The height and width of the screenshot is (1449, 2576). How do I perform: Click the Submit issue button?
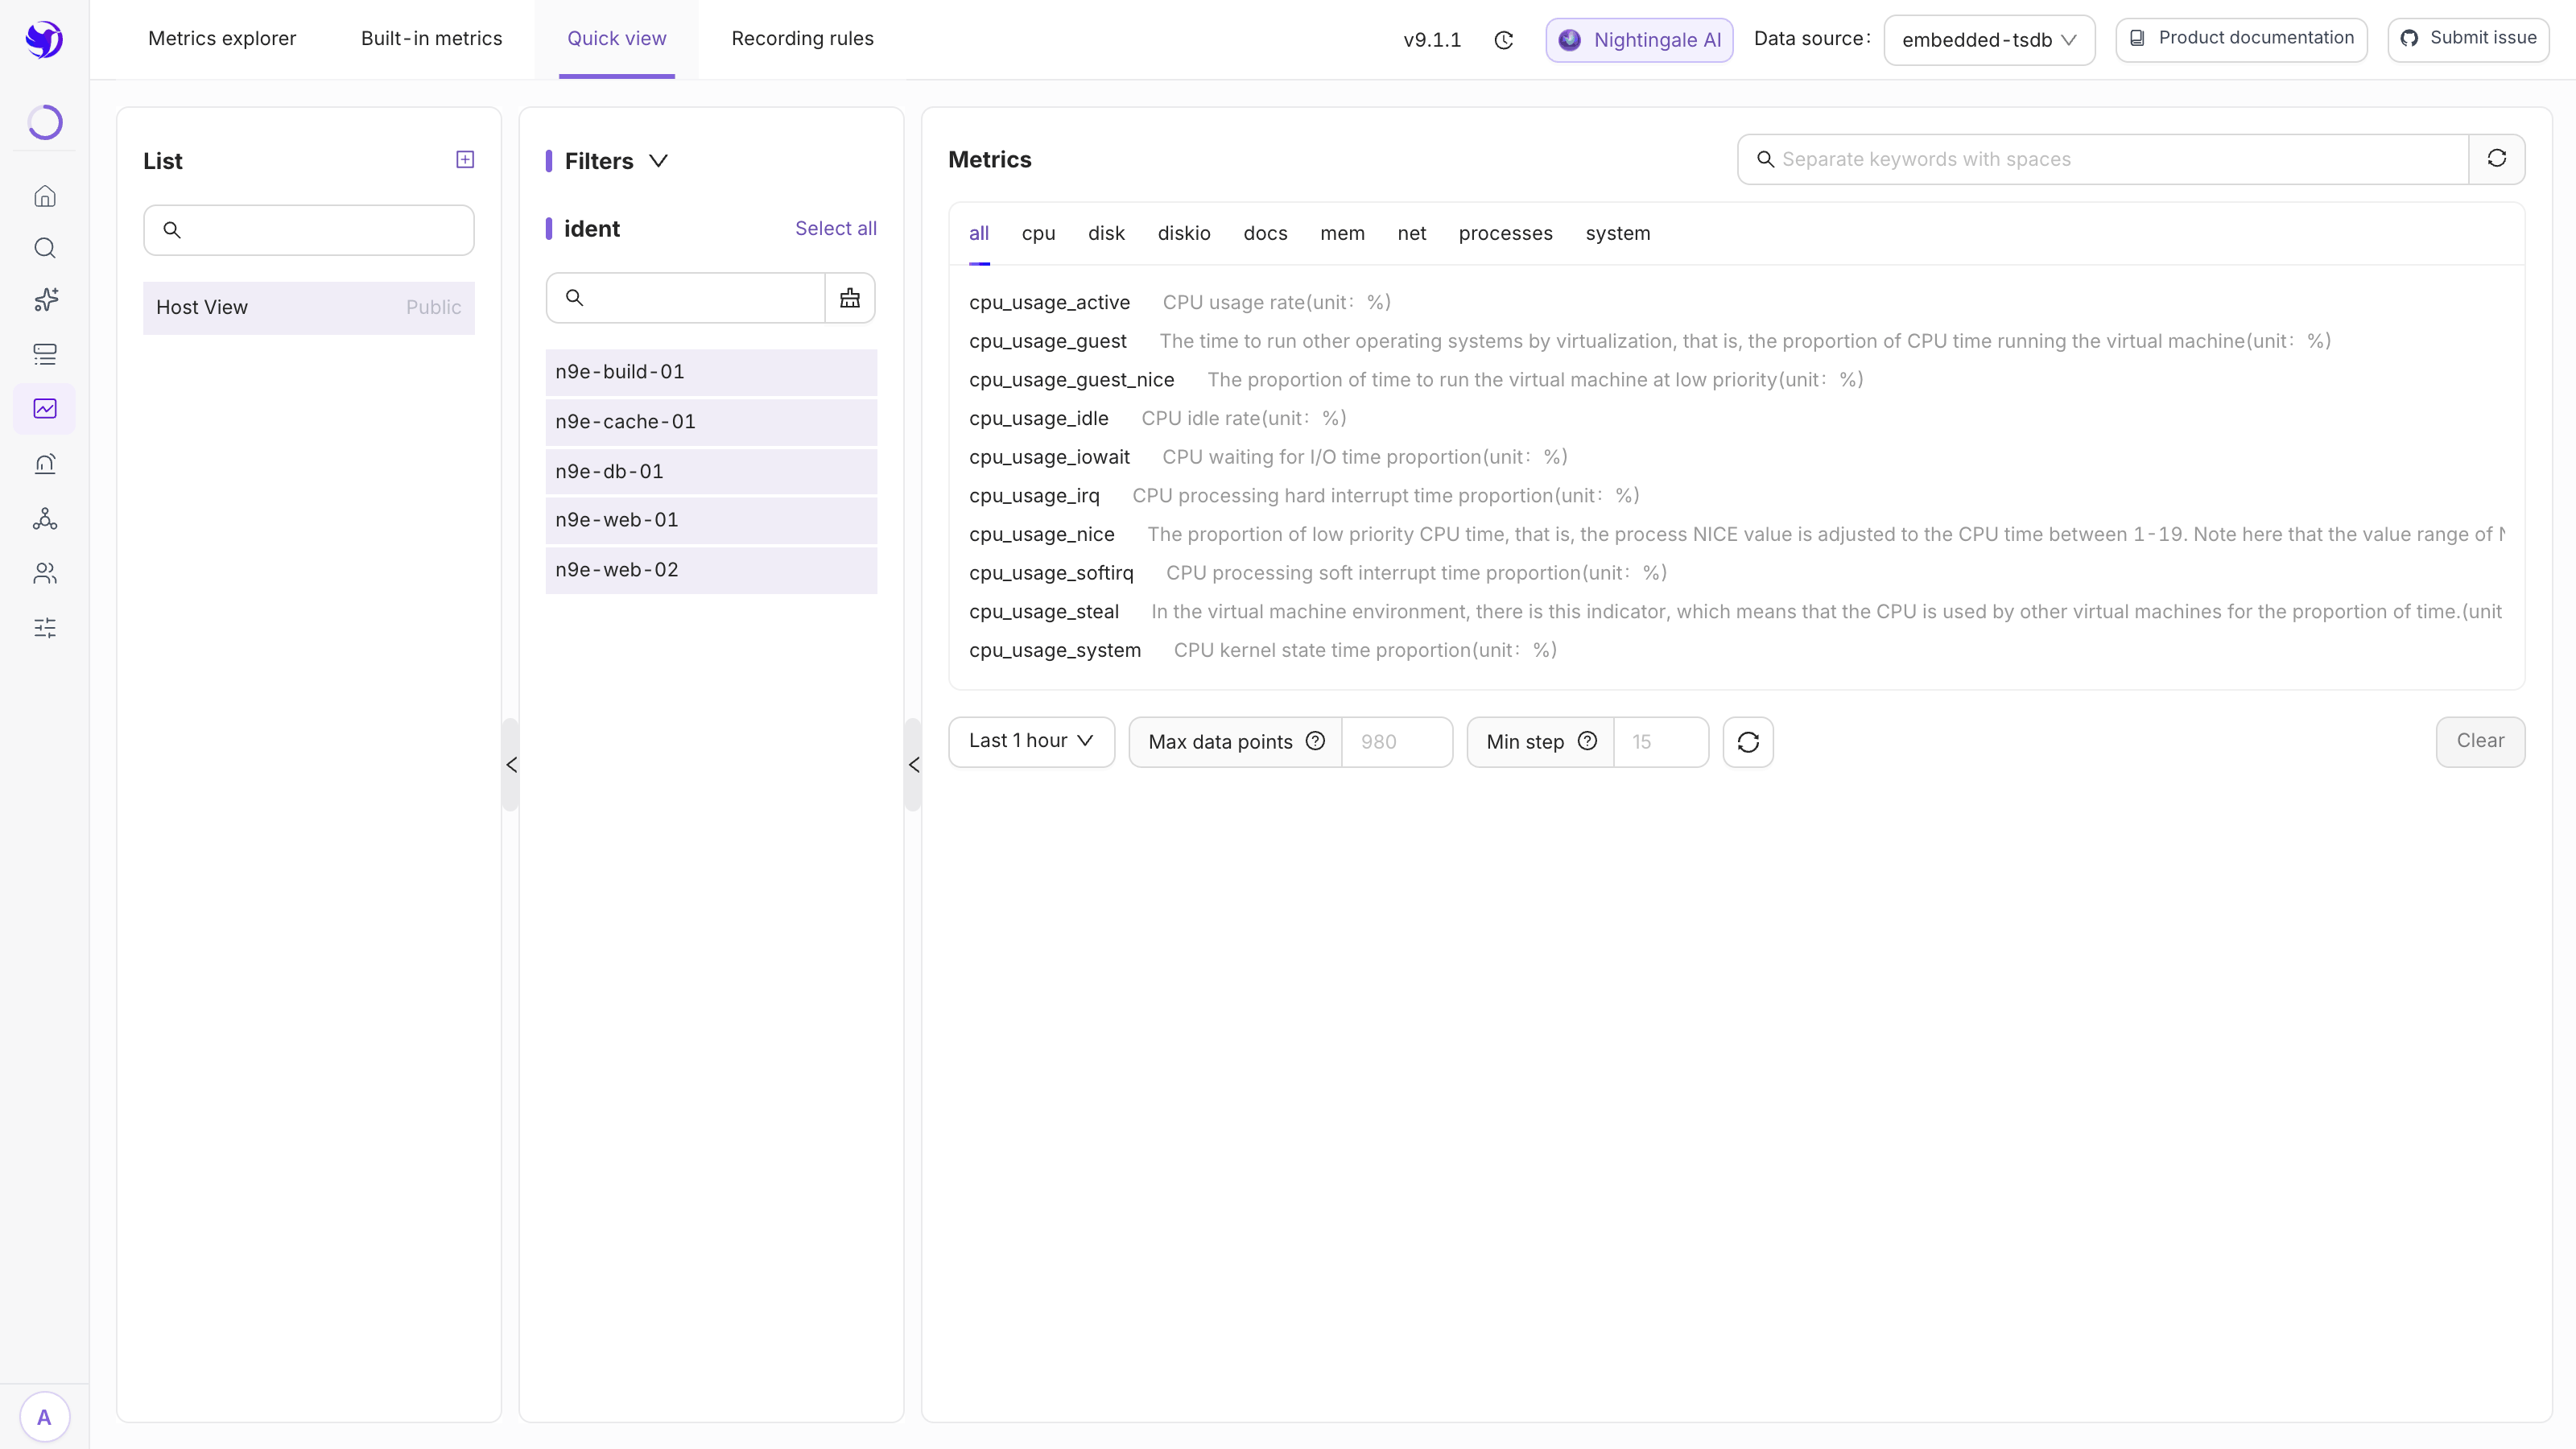(x=2468, y=39)
